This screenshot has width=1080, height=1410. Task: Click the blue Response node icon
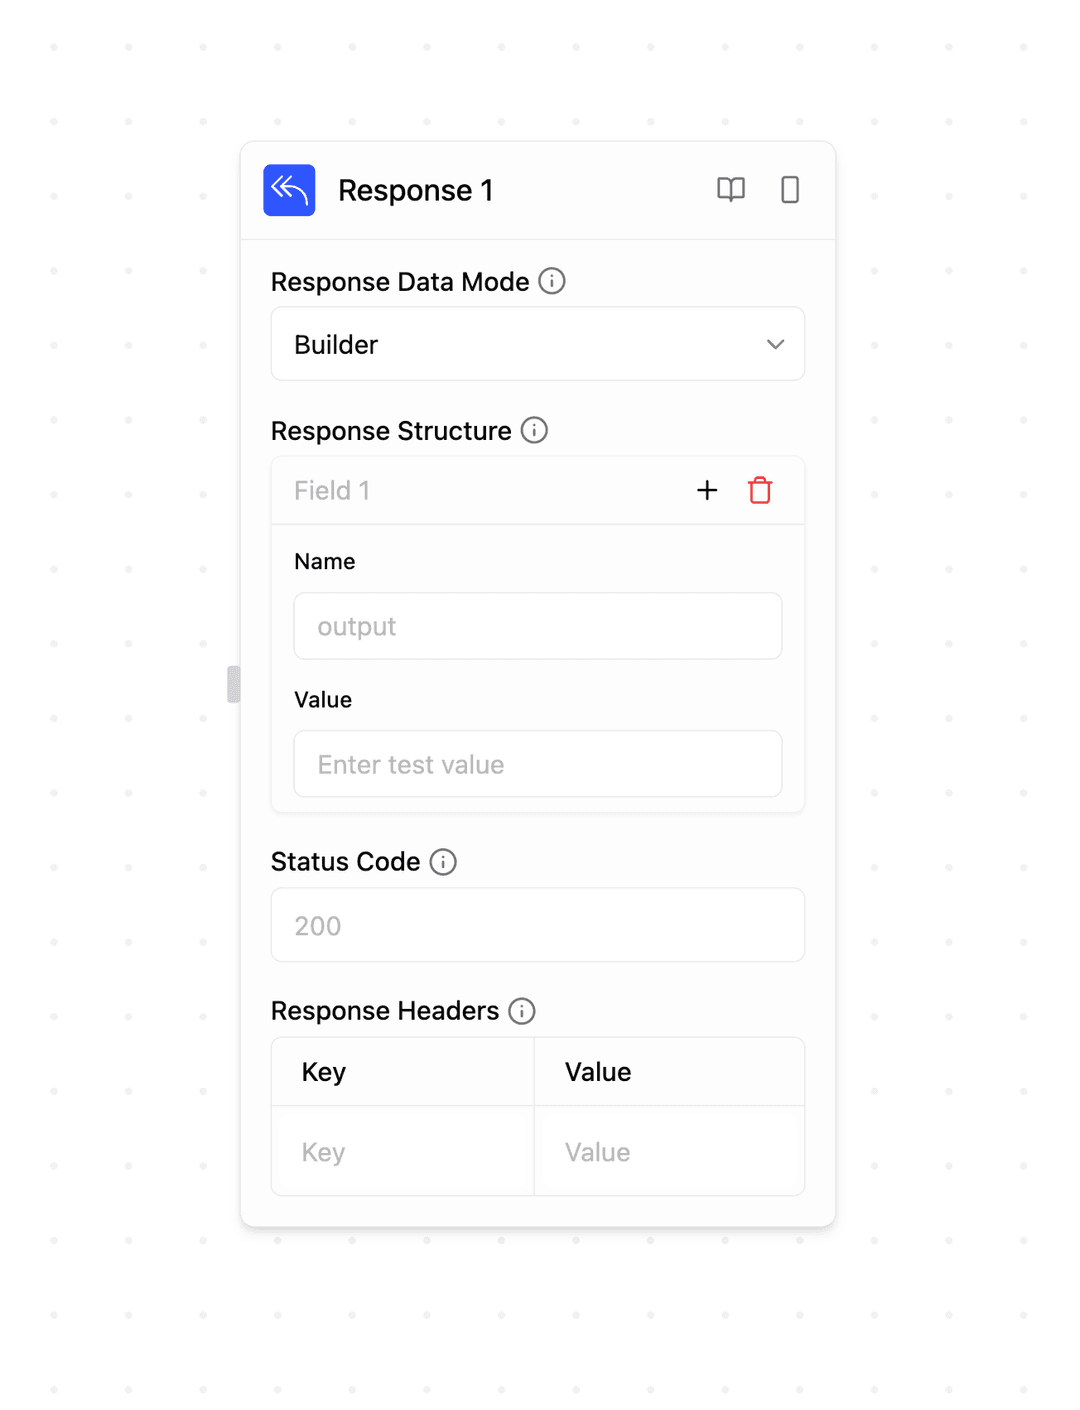tap(288, 190)
